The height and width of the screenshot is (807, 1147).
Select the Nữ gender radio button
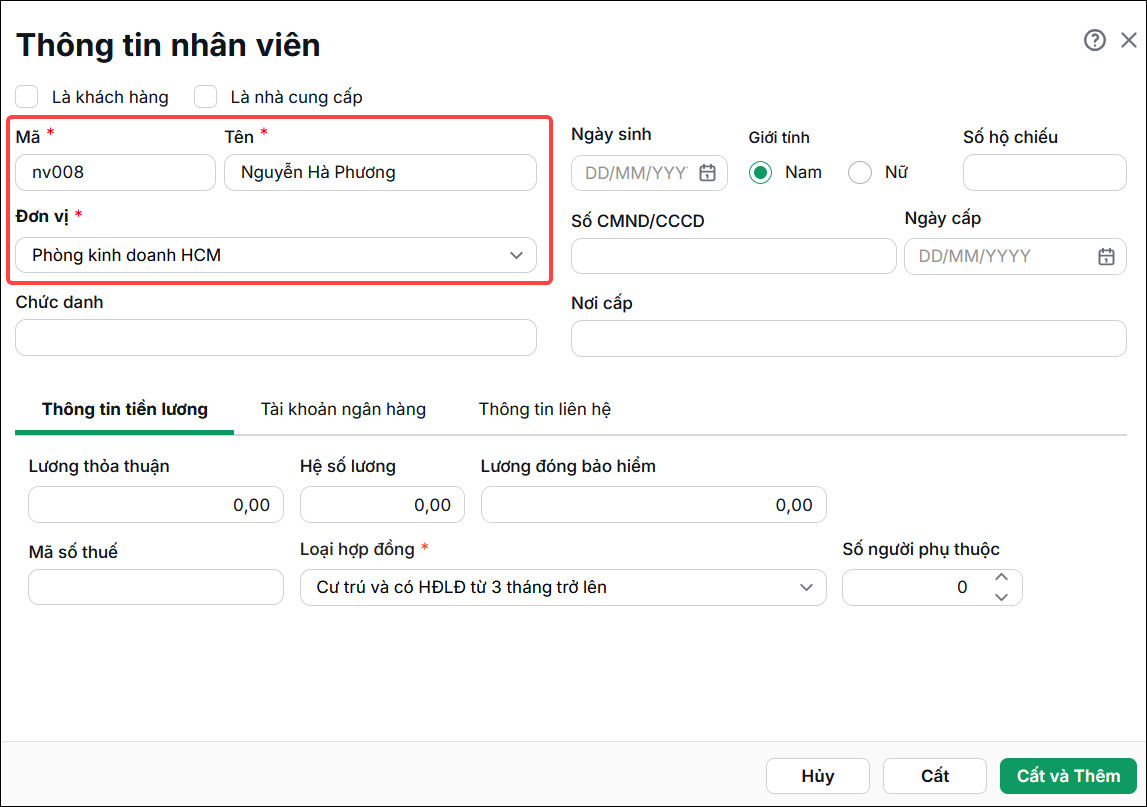860,173
